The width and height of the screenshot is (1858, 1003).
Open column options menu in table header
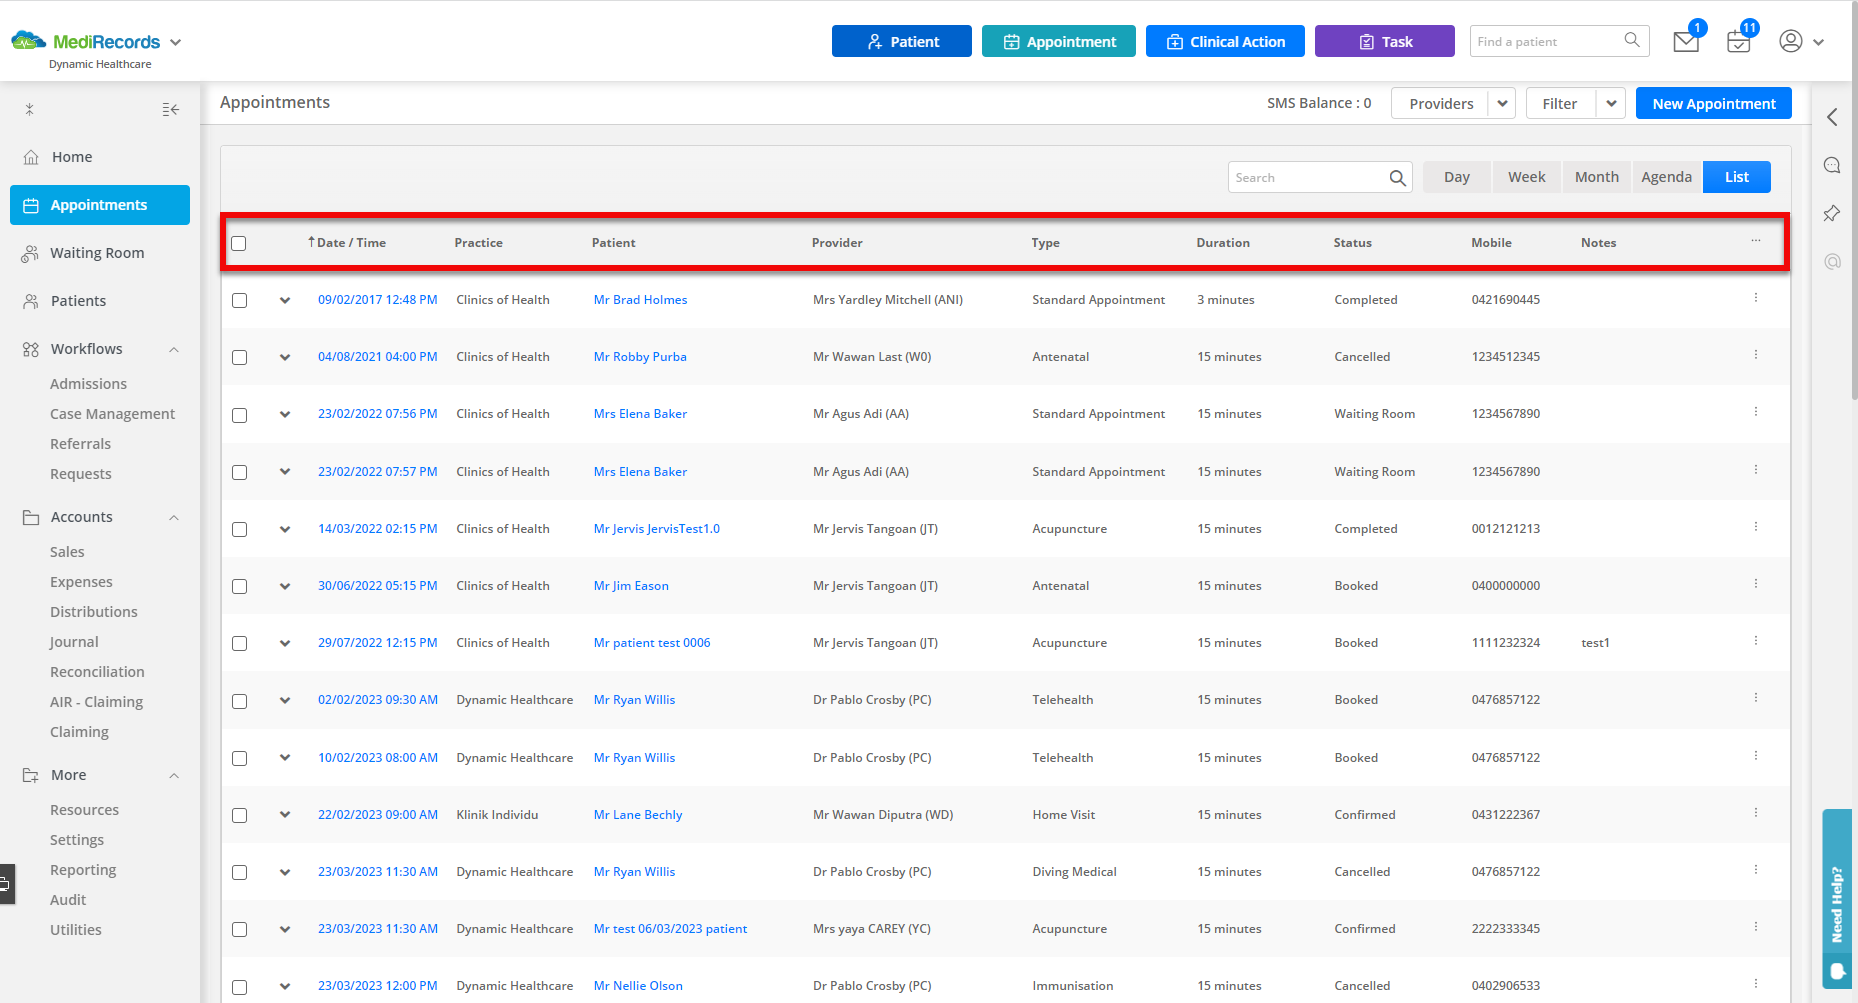[x=1756, y=241]
